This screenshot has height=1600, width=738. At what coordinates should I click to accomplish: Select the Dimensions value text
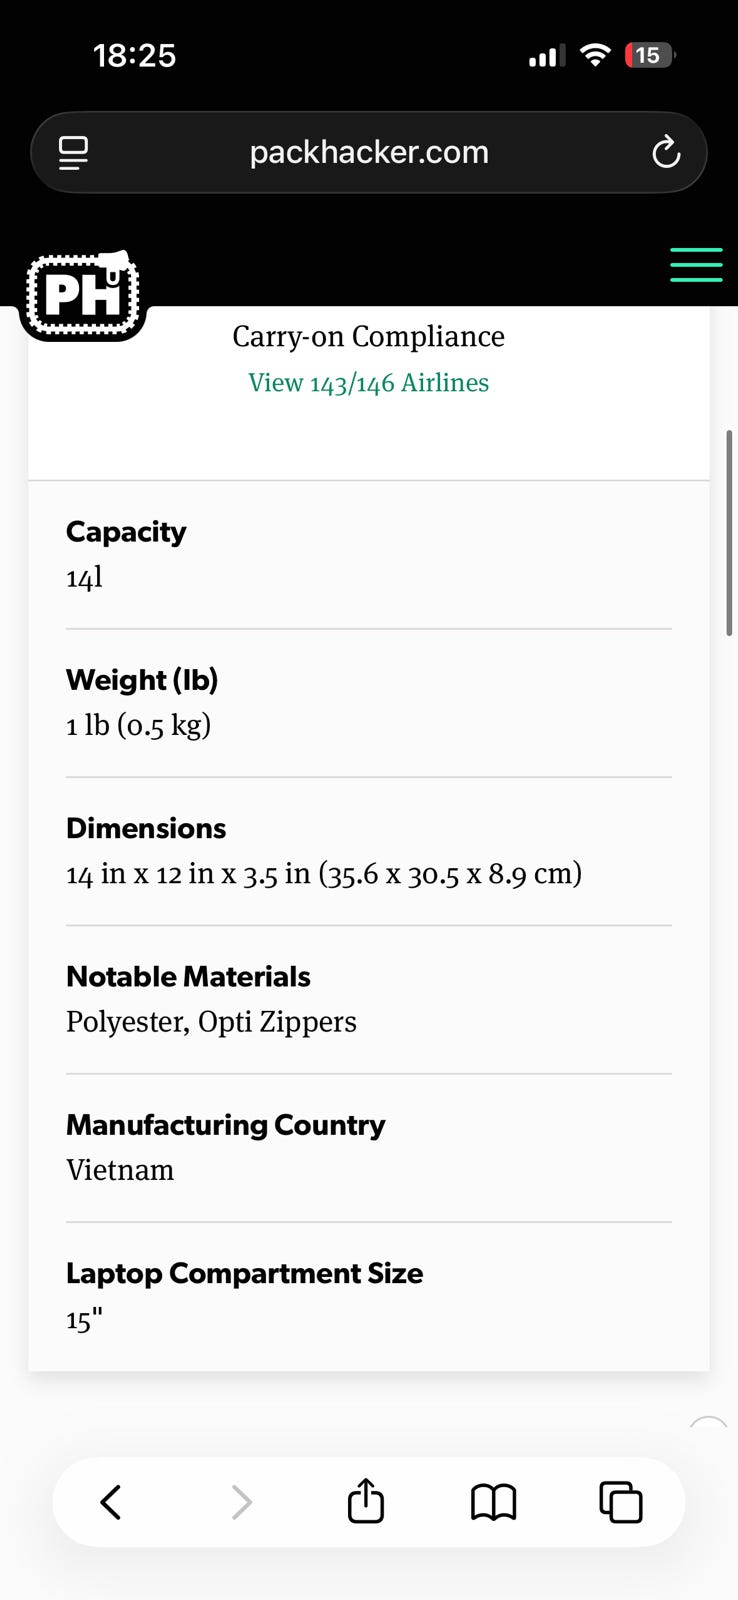324,874
